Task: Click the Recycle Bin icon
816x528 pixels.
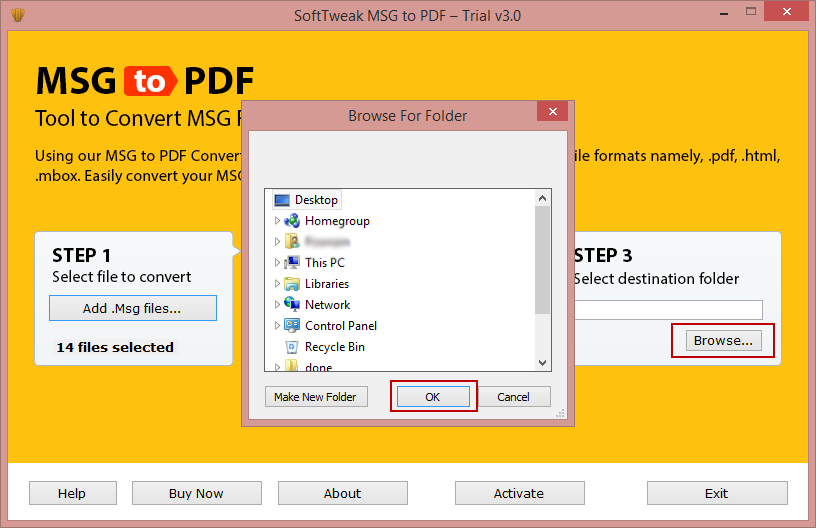Action: [x=292, y=347]
